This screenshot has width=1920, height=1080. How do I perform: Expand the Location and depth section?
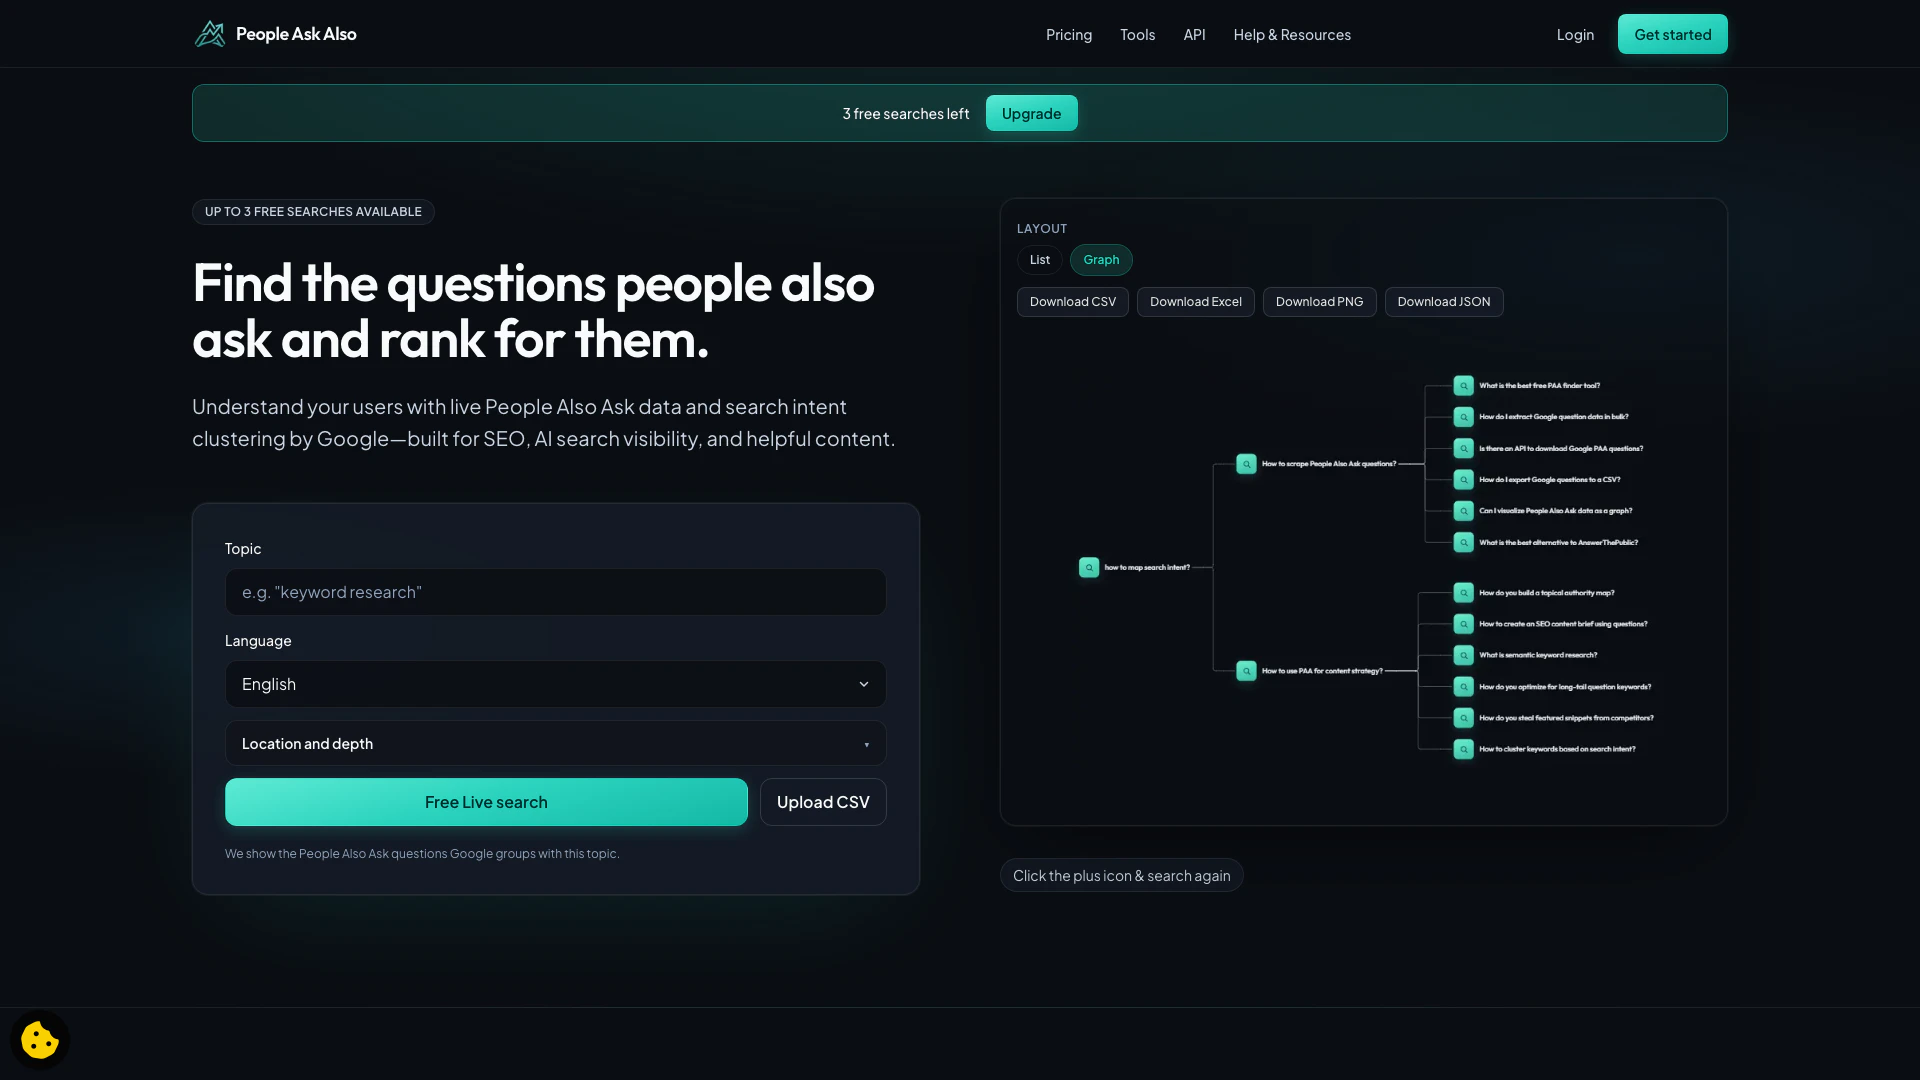pos(555,743)
